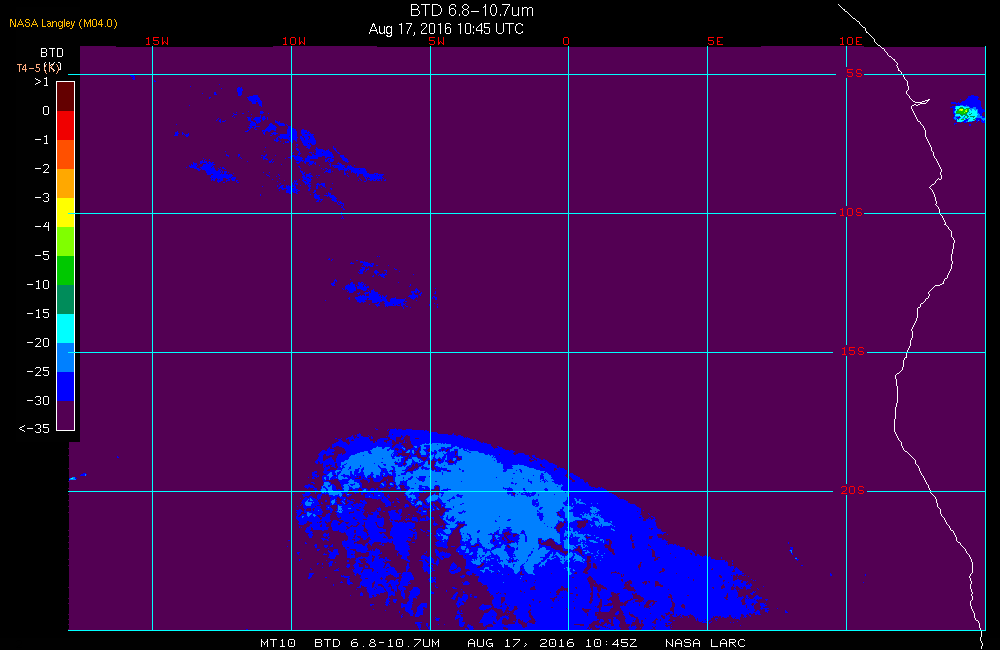Choose the dark blue segment between -25 and -30
Screen dimensions: 1000x650
[66, 386]
